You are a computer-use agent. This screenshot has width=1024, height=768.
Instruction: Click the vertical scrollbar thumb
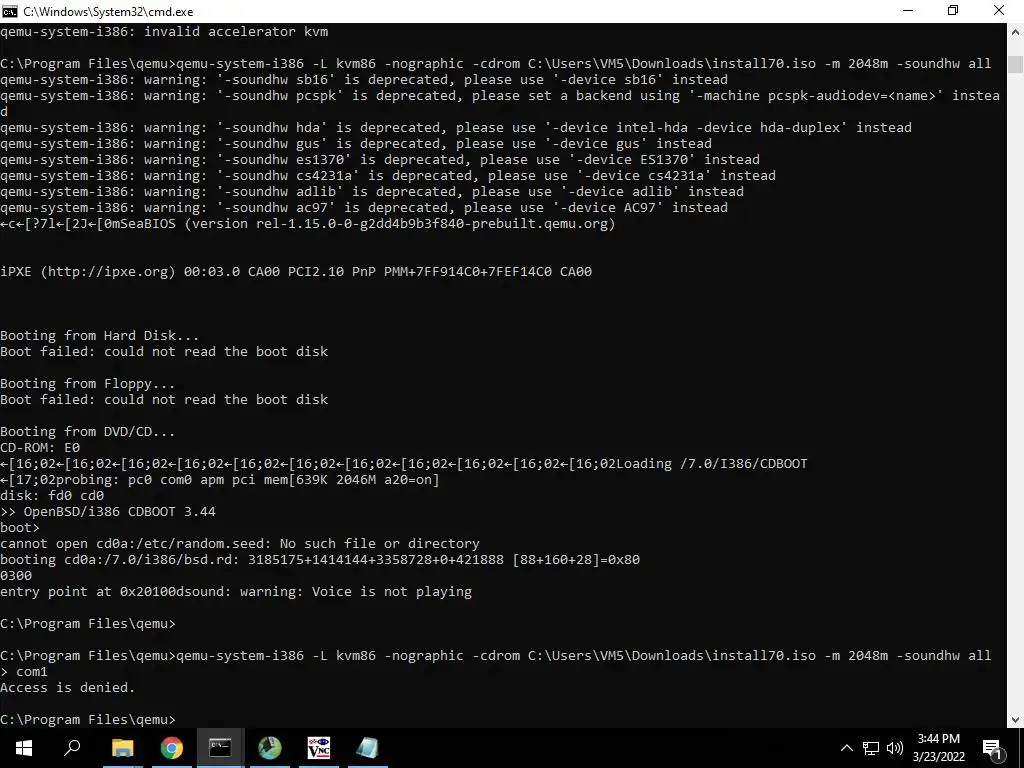(1016, 65)
